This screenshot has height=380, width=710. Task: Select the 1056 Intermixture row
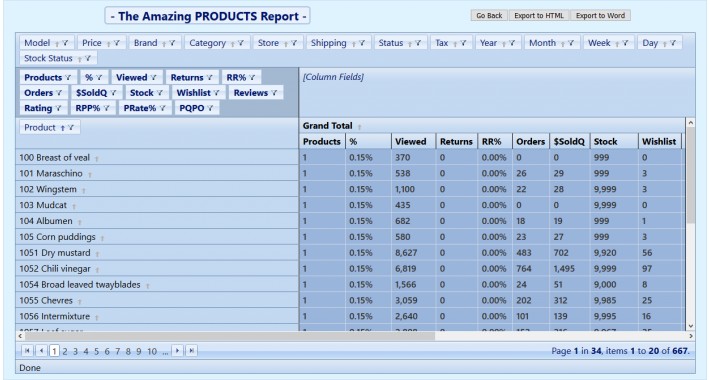click(157, 316)
